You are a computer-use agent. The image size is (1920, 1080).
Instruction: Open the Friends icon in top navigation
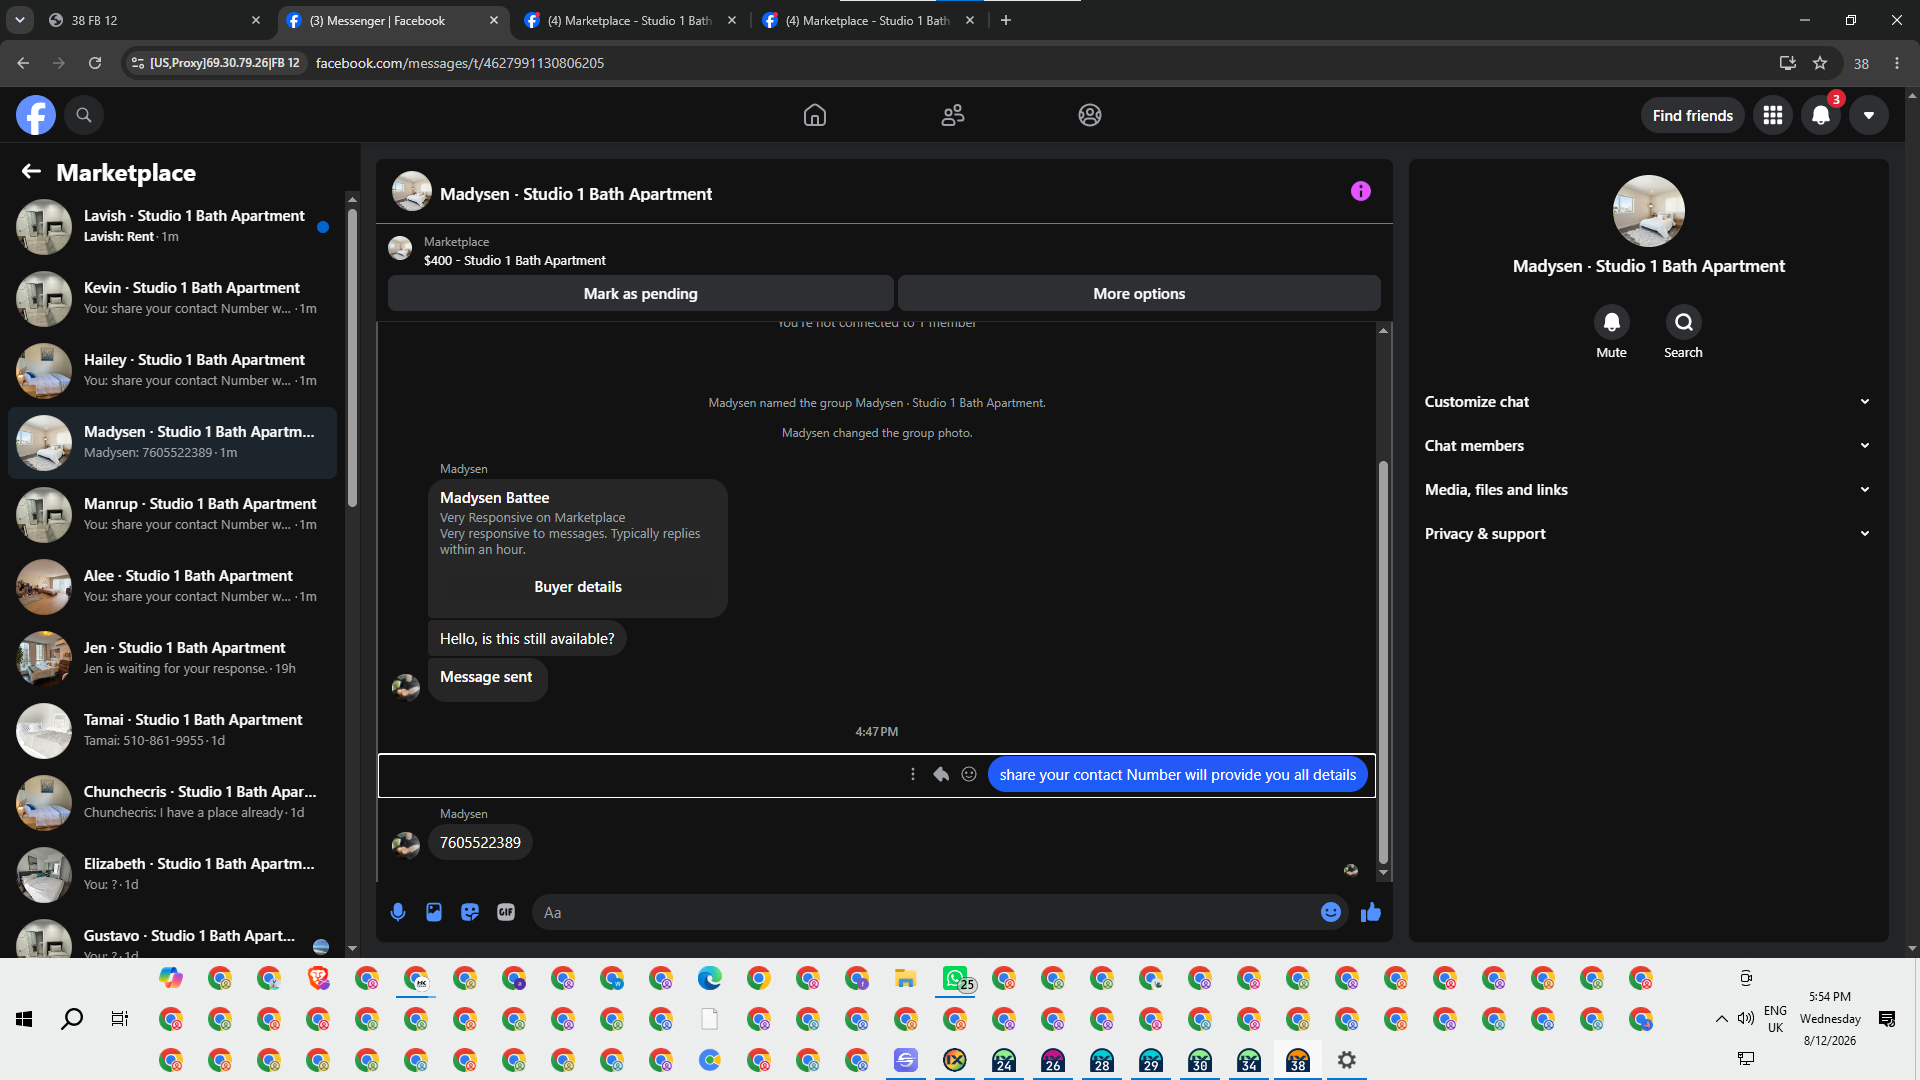(953, 115)
